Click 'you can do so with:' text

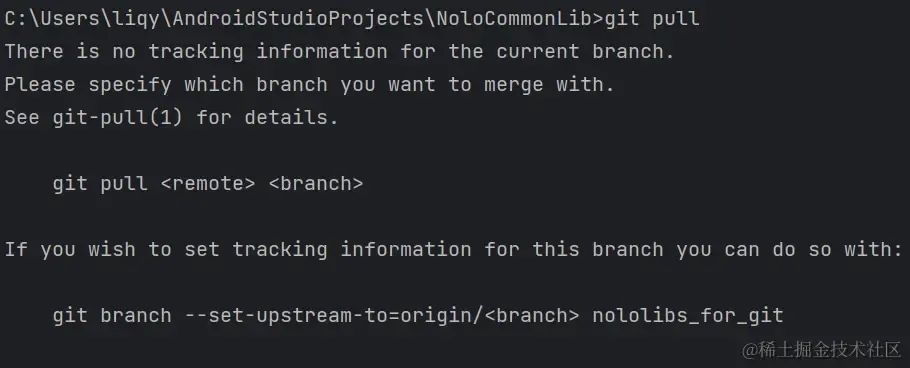pyautogui.click(x=789, y=250)
